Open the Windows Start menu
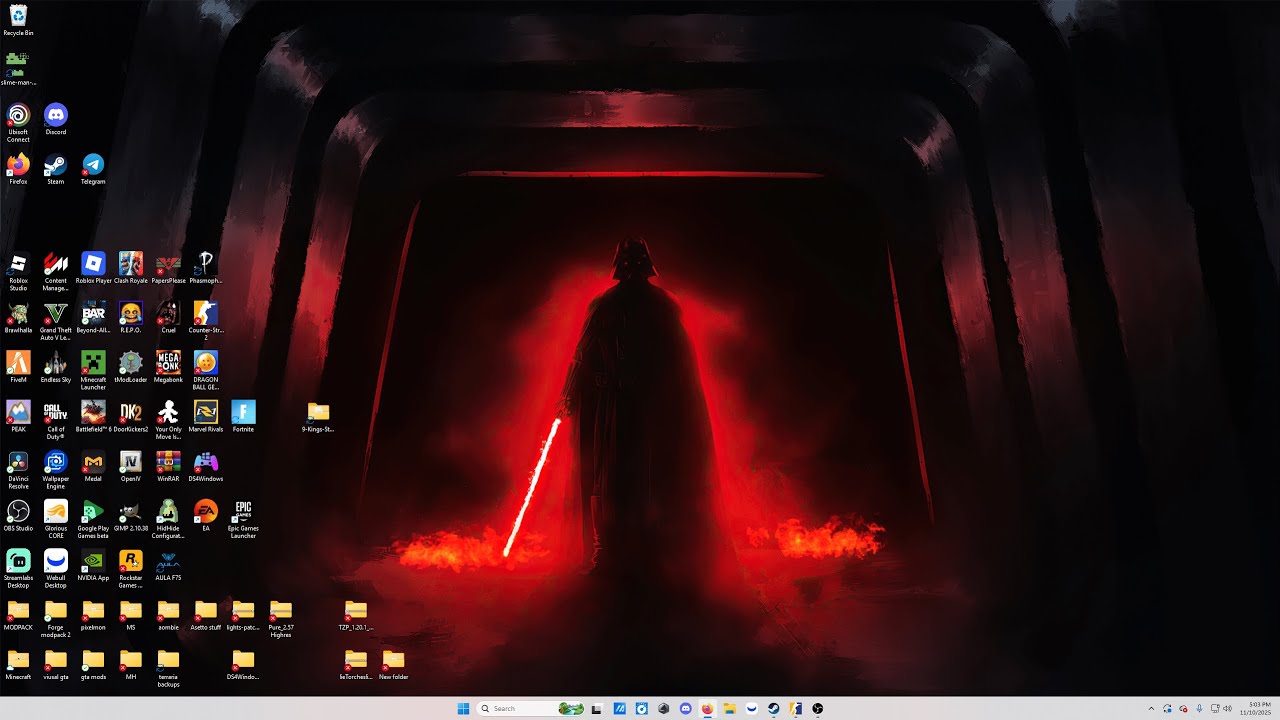The height and width of the screenshot is (720, 1280). point(463,708)
